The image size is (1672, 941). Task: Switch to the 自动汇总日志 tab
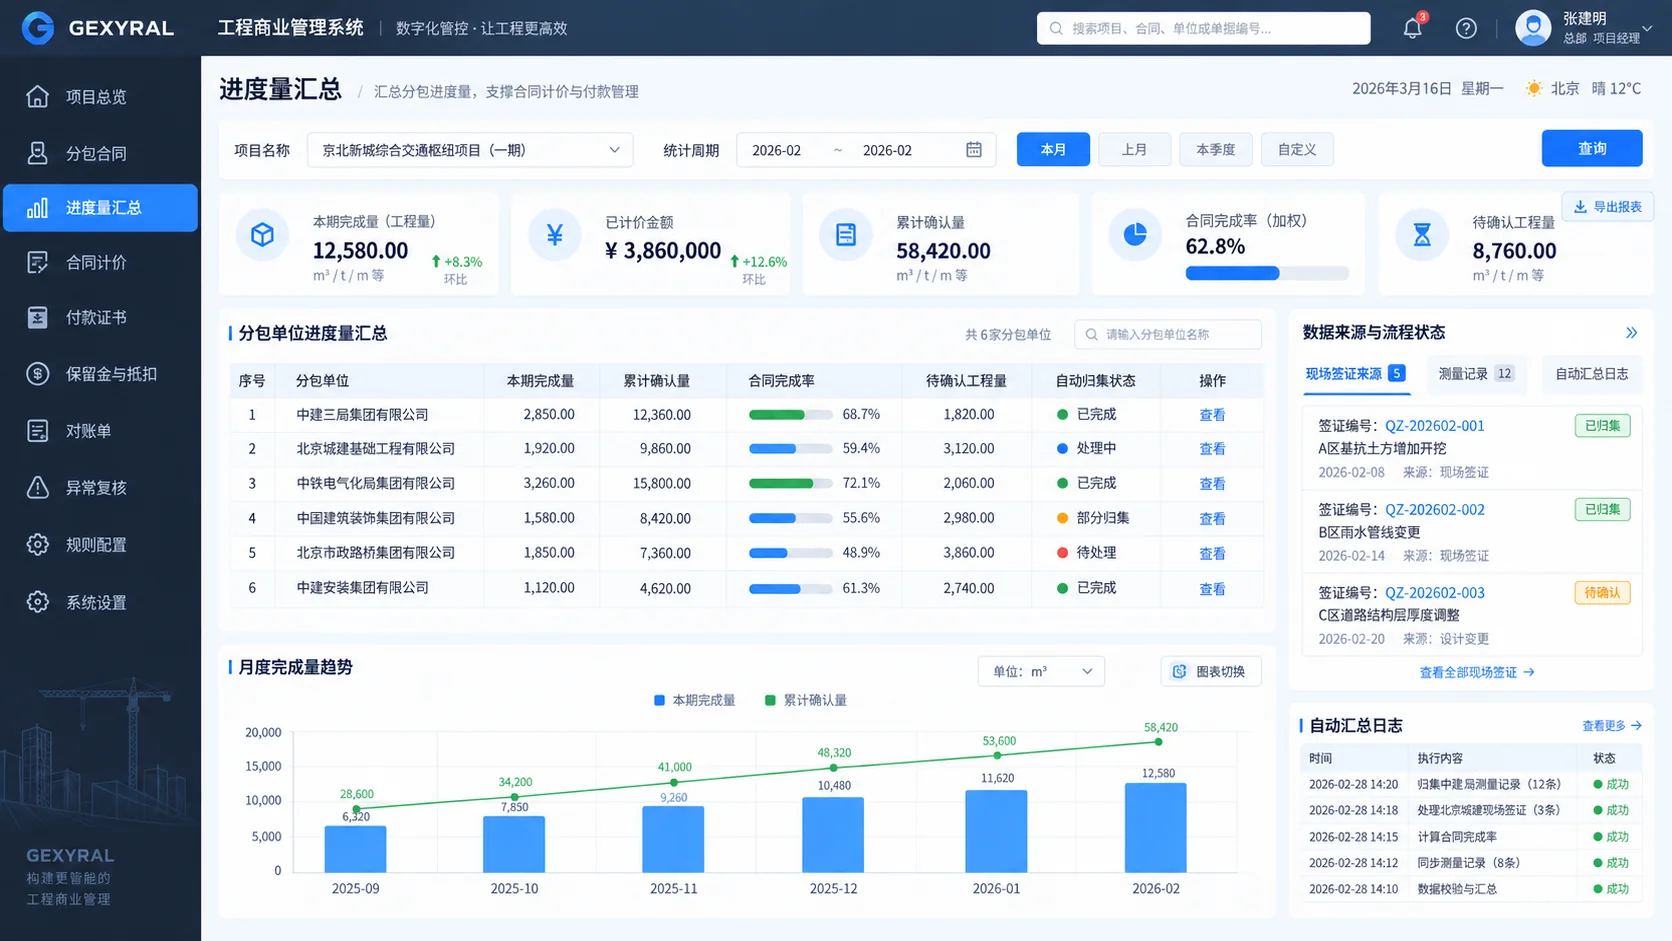(x=1591, y=374)
